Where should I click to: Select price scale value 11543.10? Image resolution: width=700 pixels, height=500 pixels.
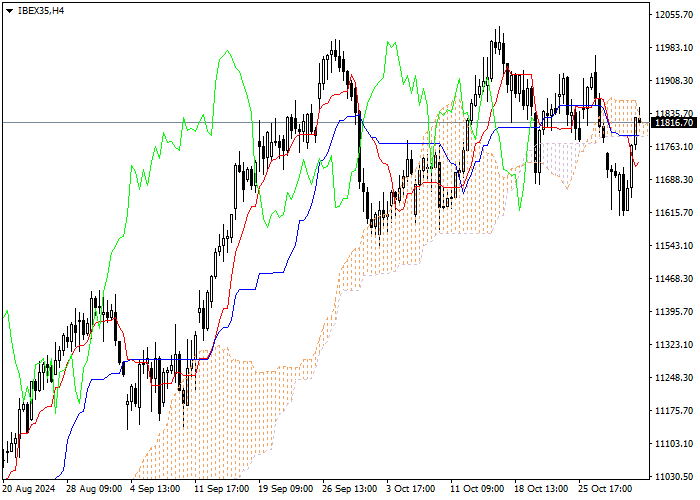tap(674, 246)
